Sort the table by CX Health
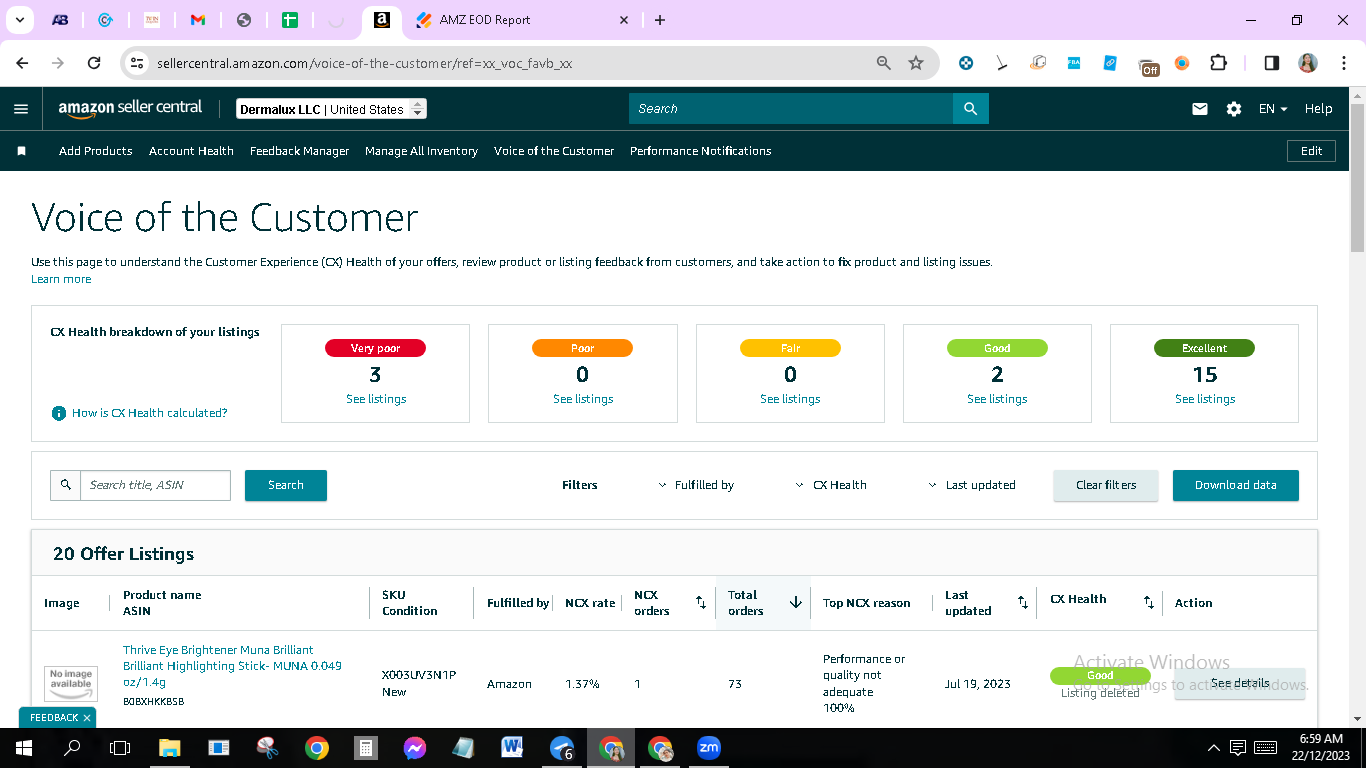The image size is (1366, 768). tap(1149, 602)
